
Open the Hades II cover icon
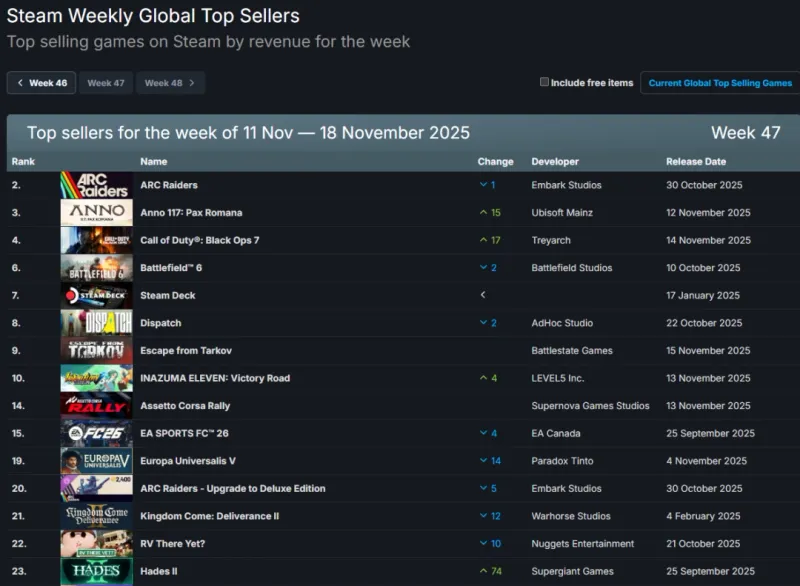pos(96,571)
